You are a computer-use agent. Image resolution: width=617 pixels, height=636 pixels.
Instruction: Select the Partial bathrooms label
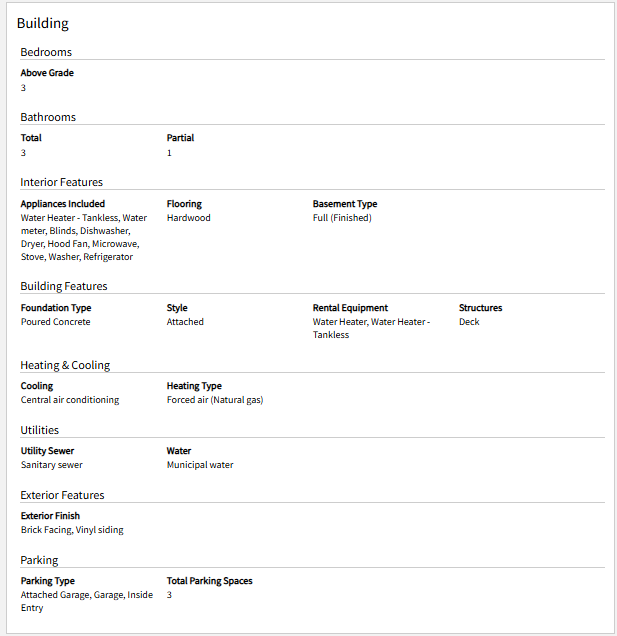180,138
